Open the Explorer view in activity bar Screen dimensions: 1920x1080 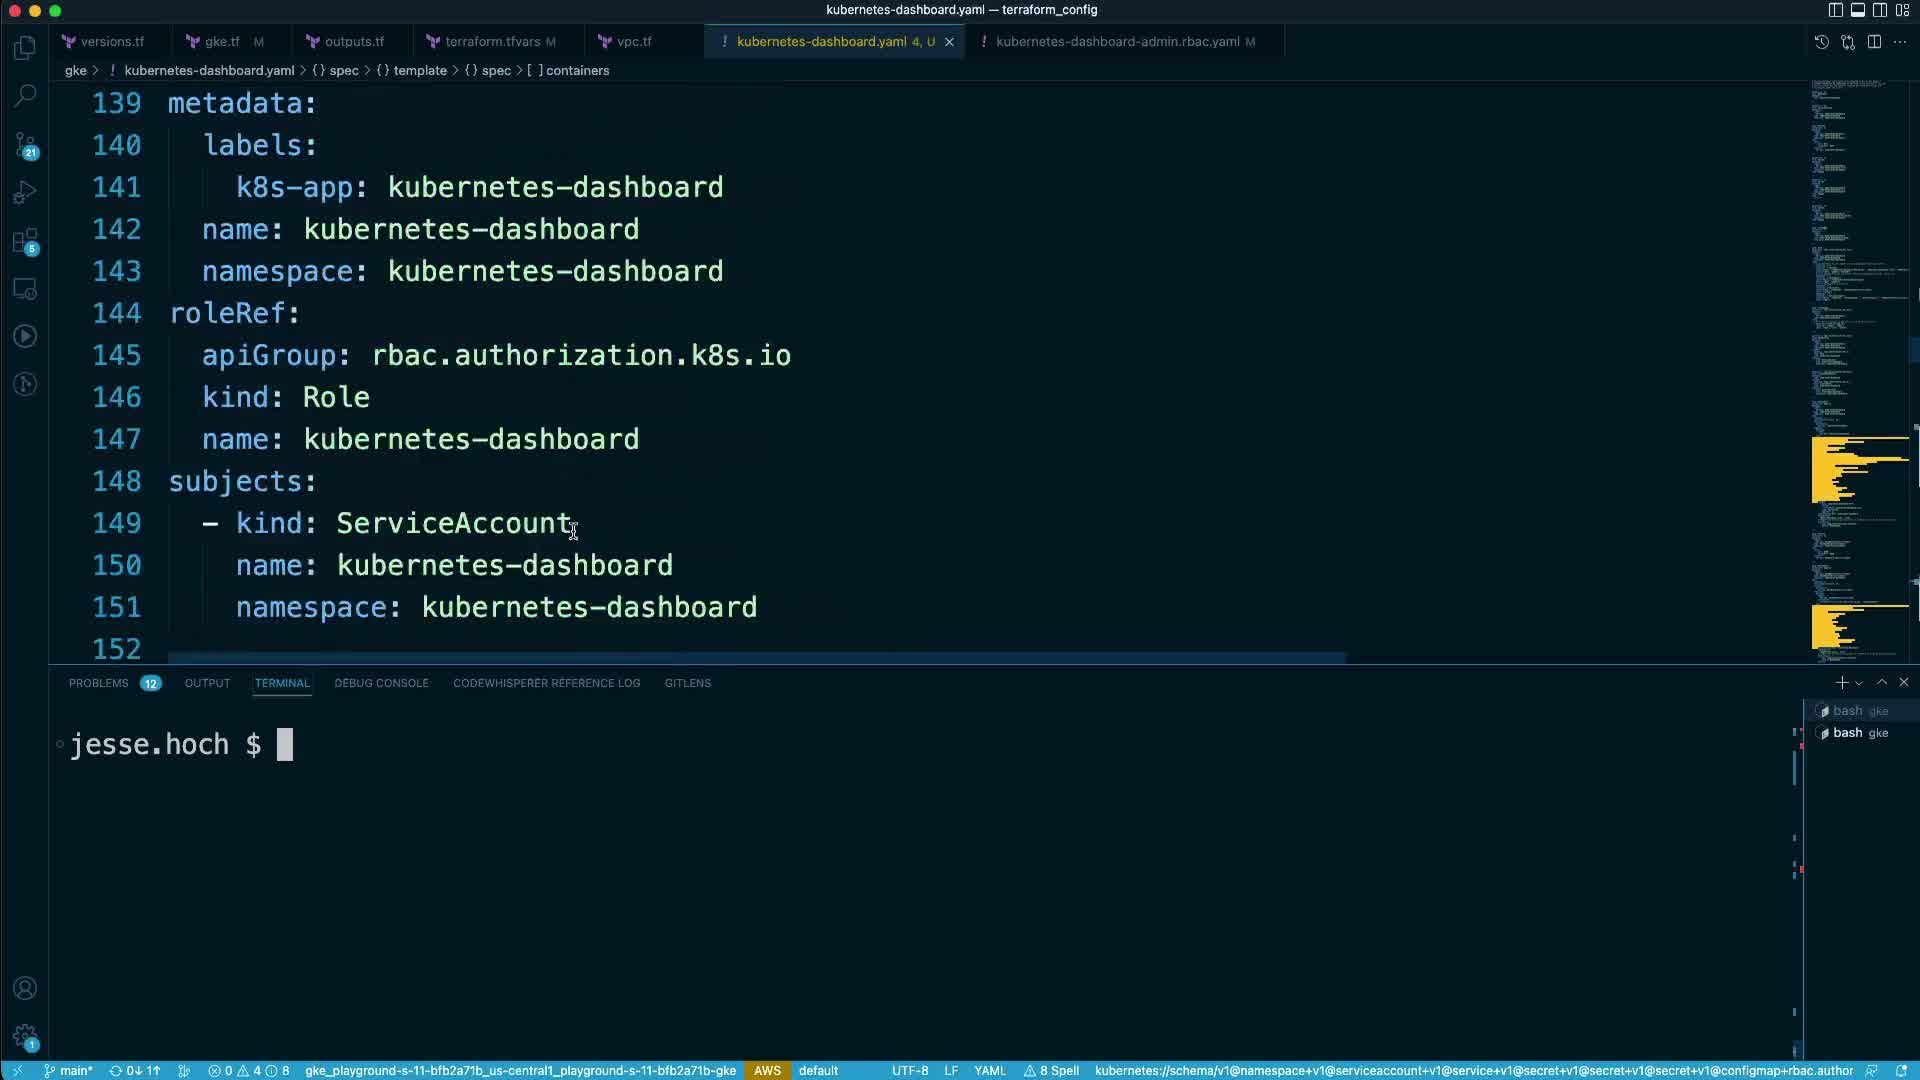(25, 48)
